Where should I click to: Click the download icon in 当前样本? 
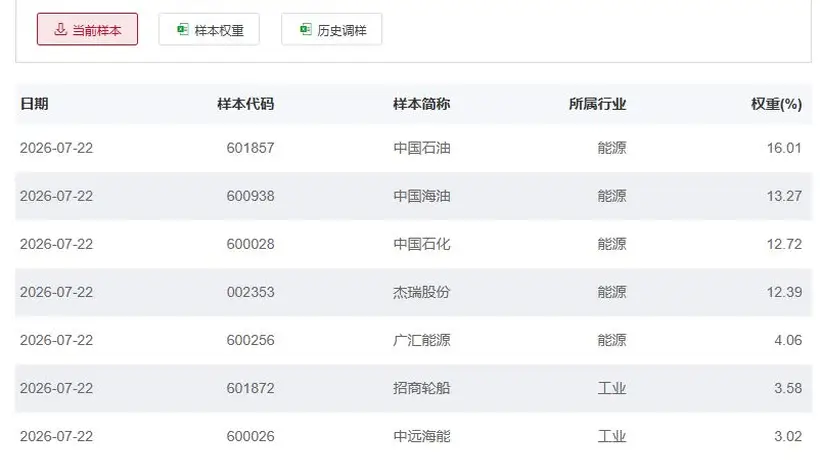click(x=61, y=29)
